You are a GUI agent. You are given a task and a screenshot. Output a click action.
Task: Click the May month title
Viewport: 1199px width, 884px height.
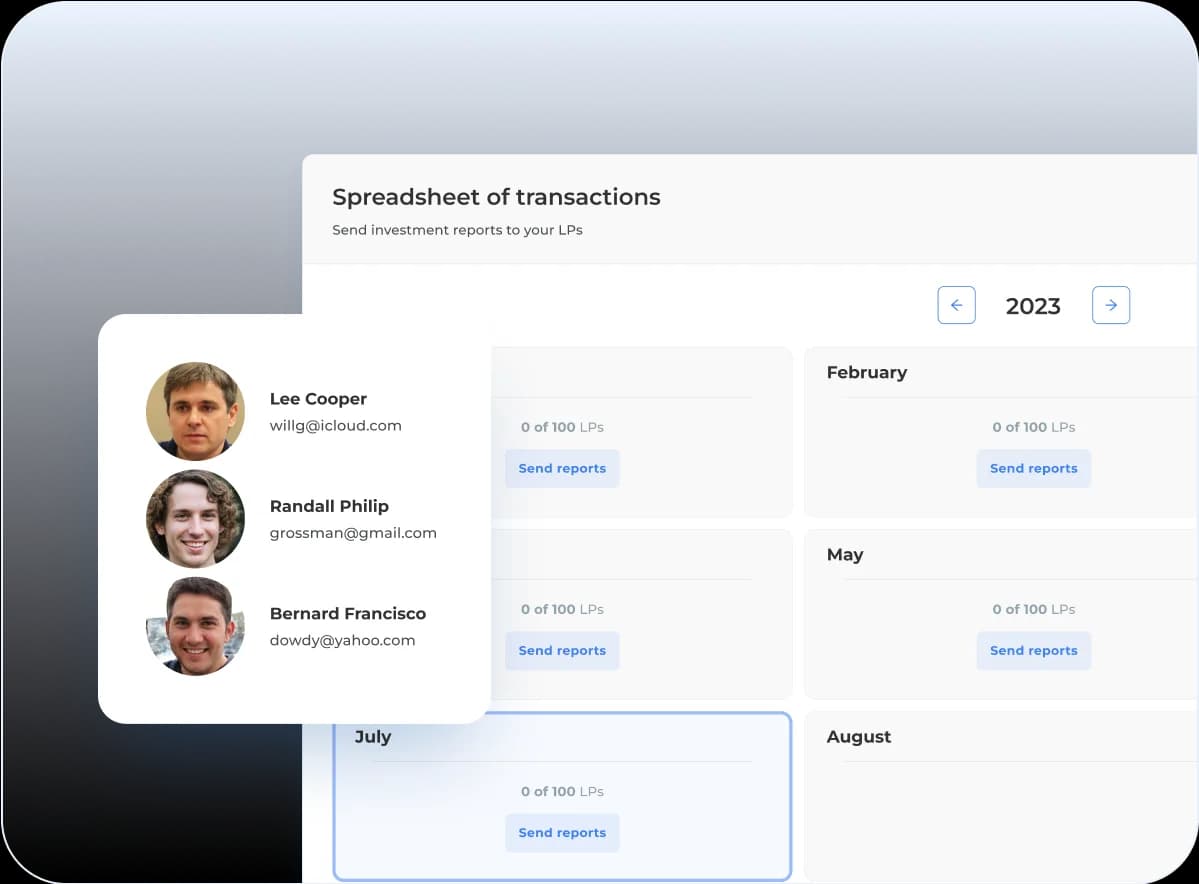tap(844, 555)
